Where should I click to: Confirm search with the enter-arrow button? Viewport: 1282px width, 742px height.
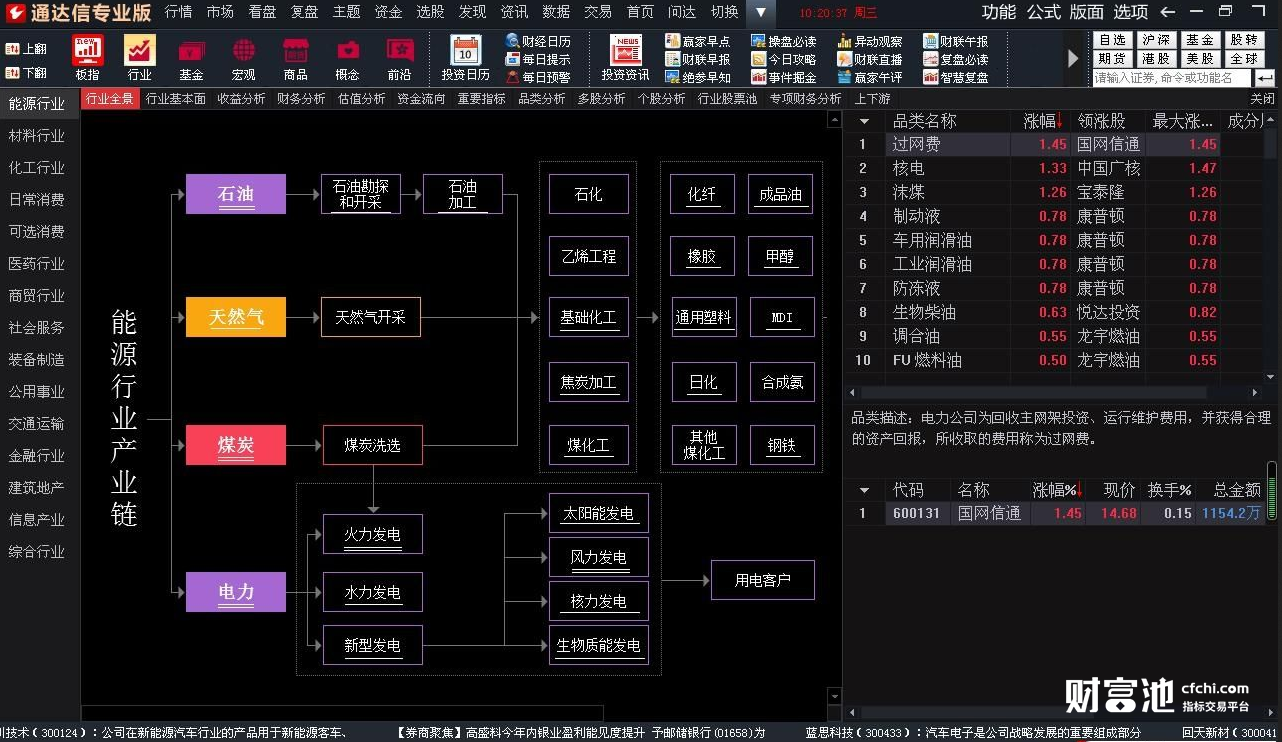1265,77
